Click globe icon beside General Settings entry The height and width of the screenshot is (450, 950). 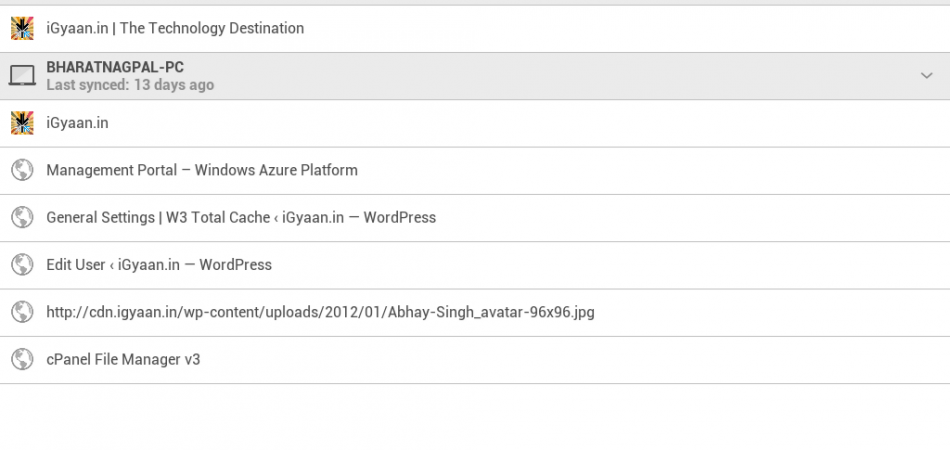click(x=22, y=217)
